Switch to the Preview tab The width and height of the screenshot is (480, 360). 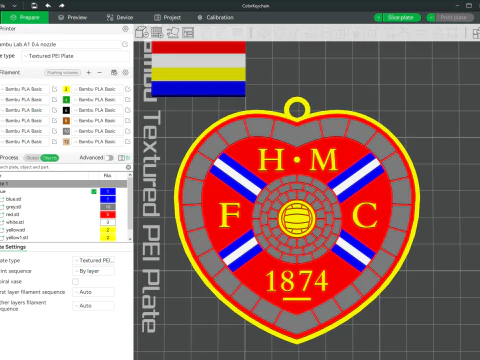72,17
